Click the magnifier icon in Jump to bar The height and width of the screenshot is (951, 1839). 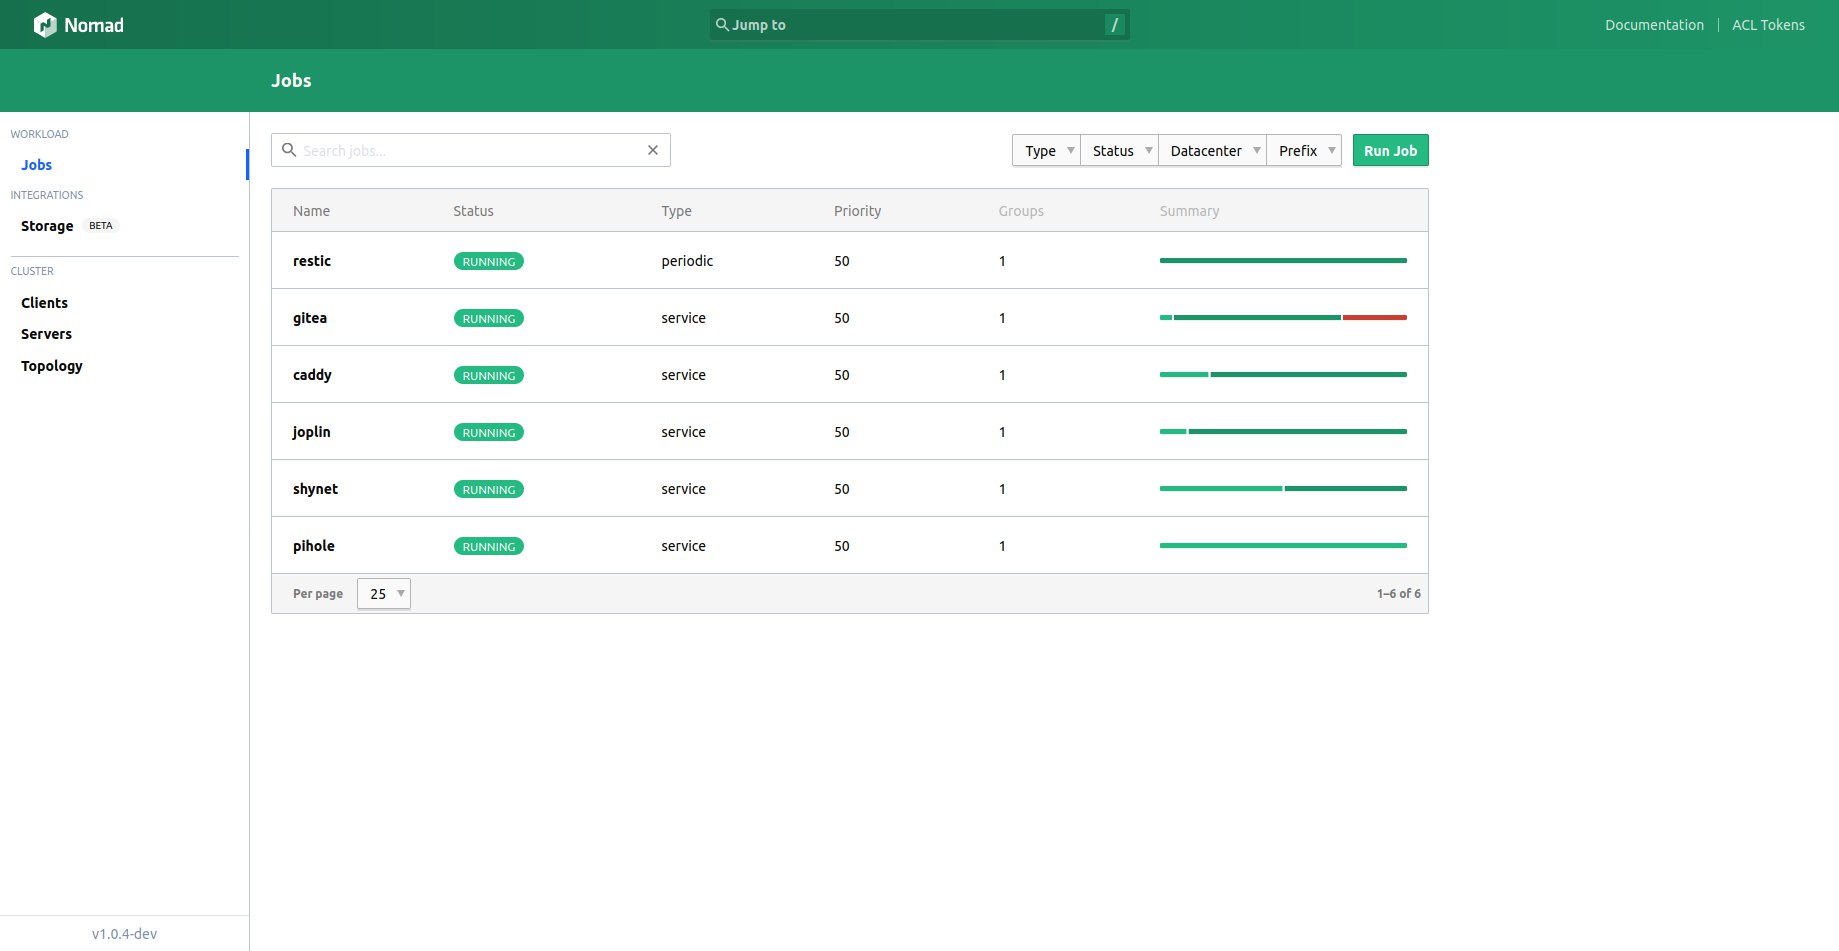[x=722, y=25]
